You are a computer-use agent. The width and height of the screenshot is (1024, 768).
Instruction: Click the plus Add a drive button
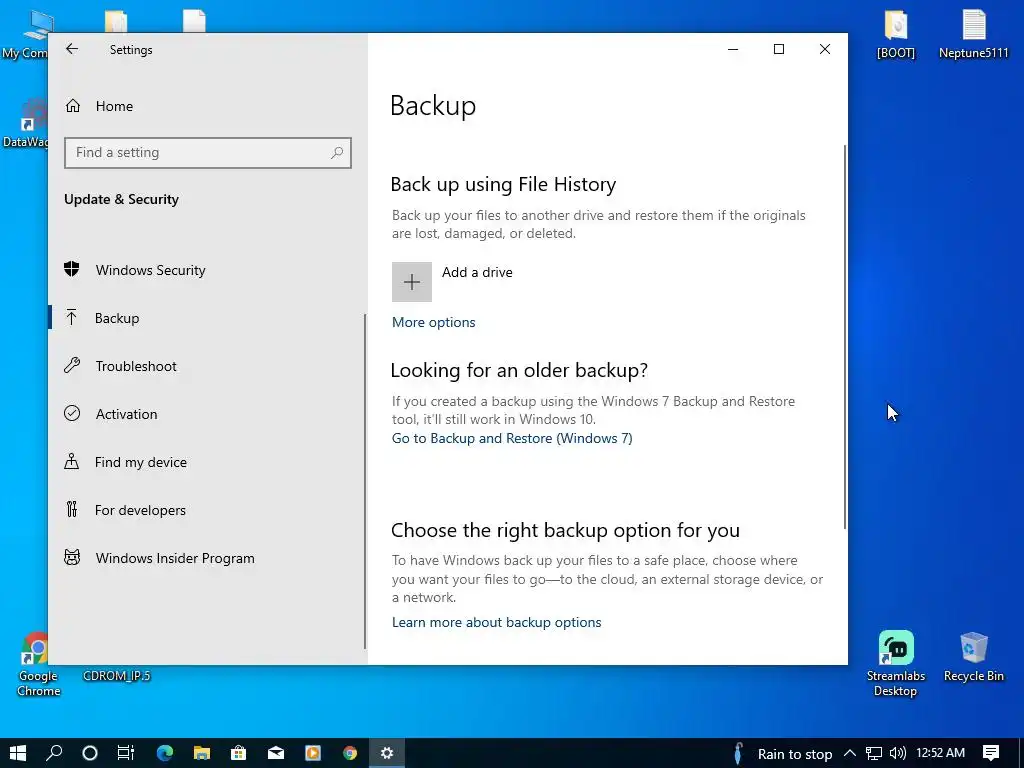tap(411, 281)
